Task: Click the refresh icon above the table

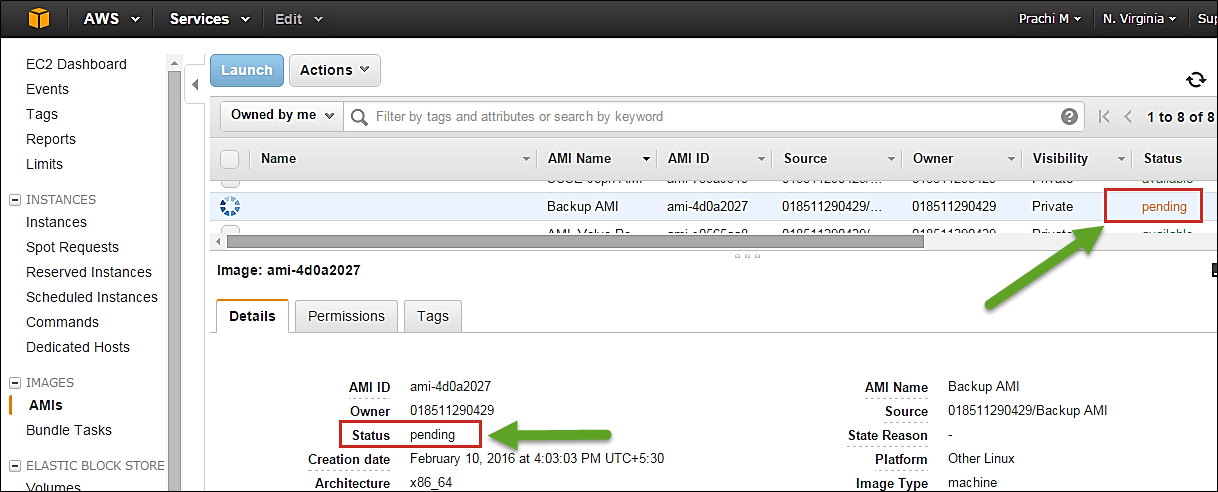Action: tap(1195, 80)
